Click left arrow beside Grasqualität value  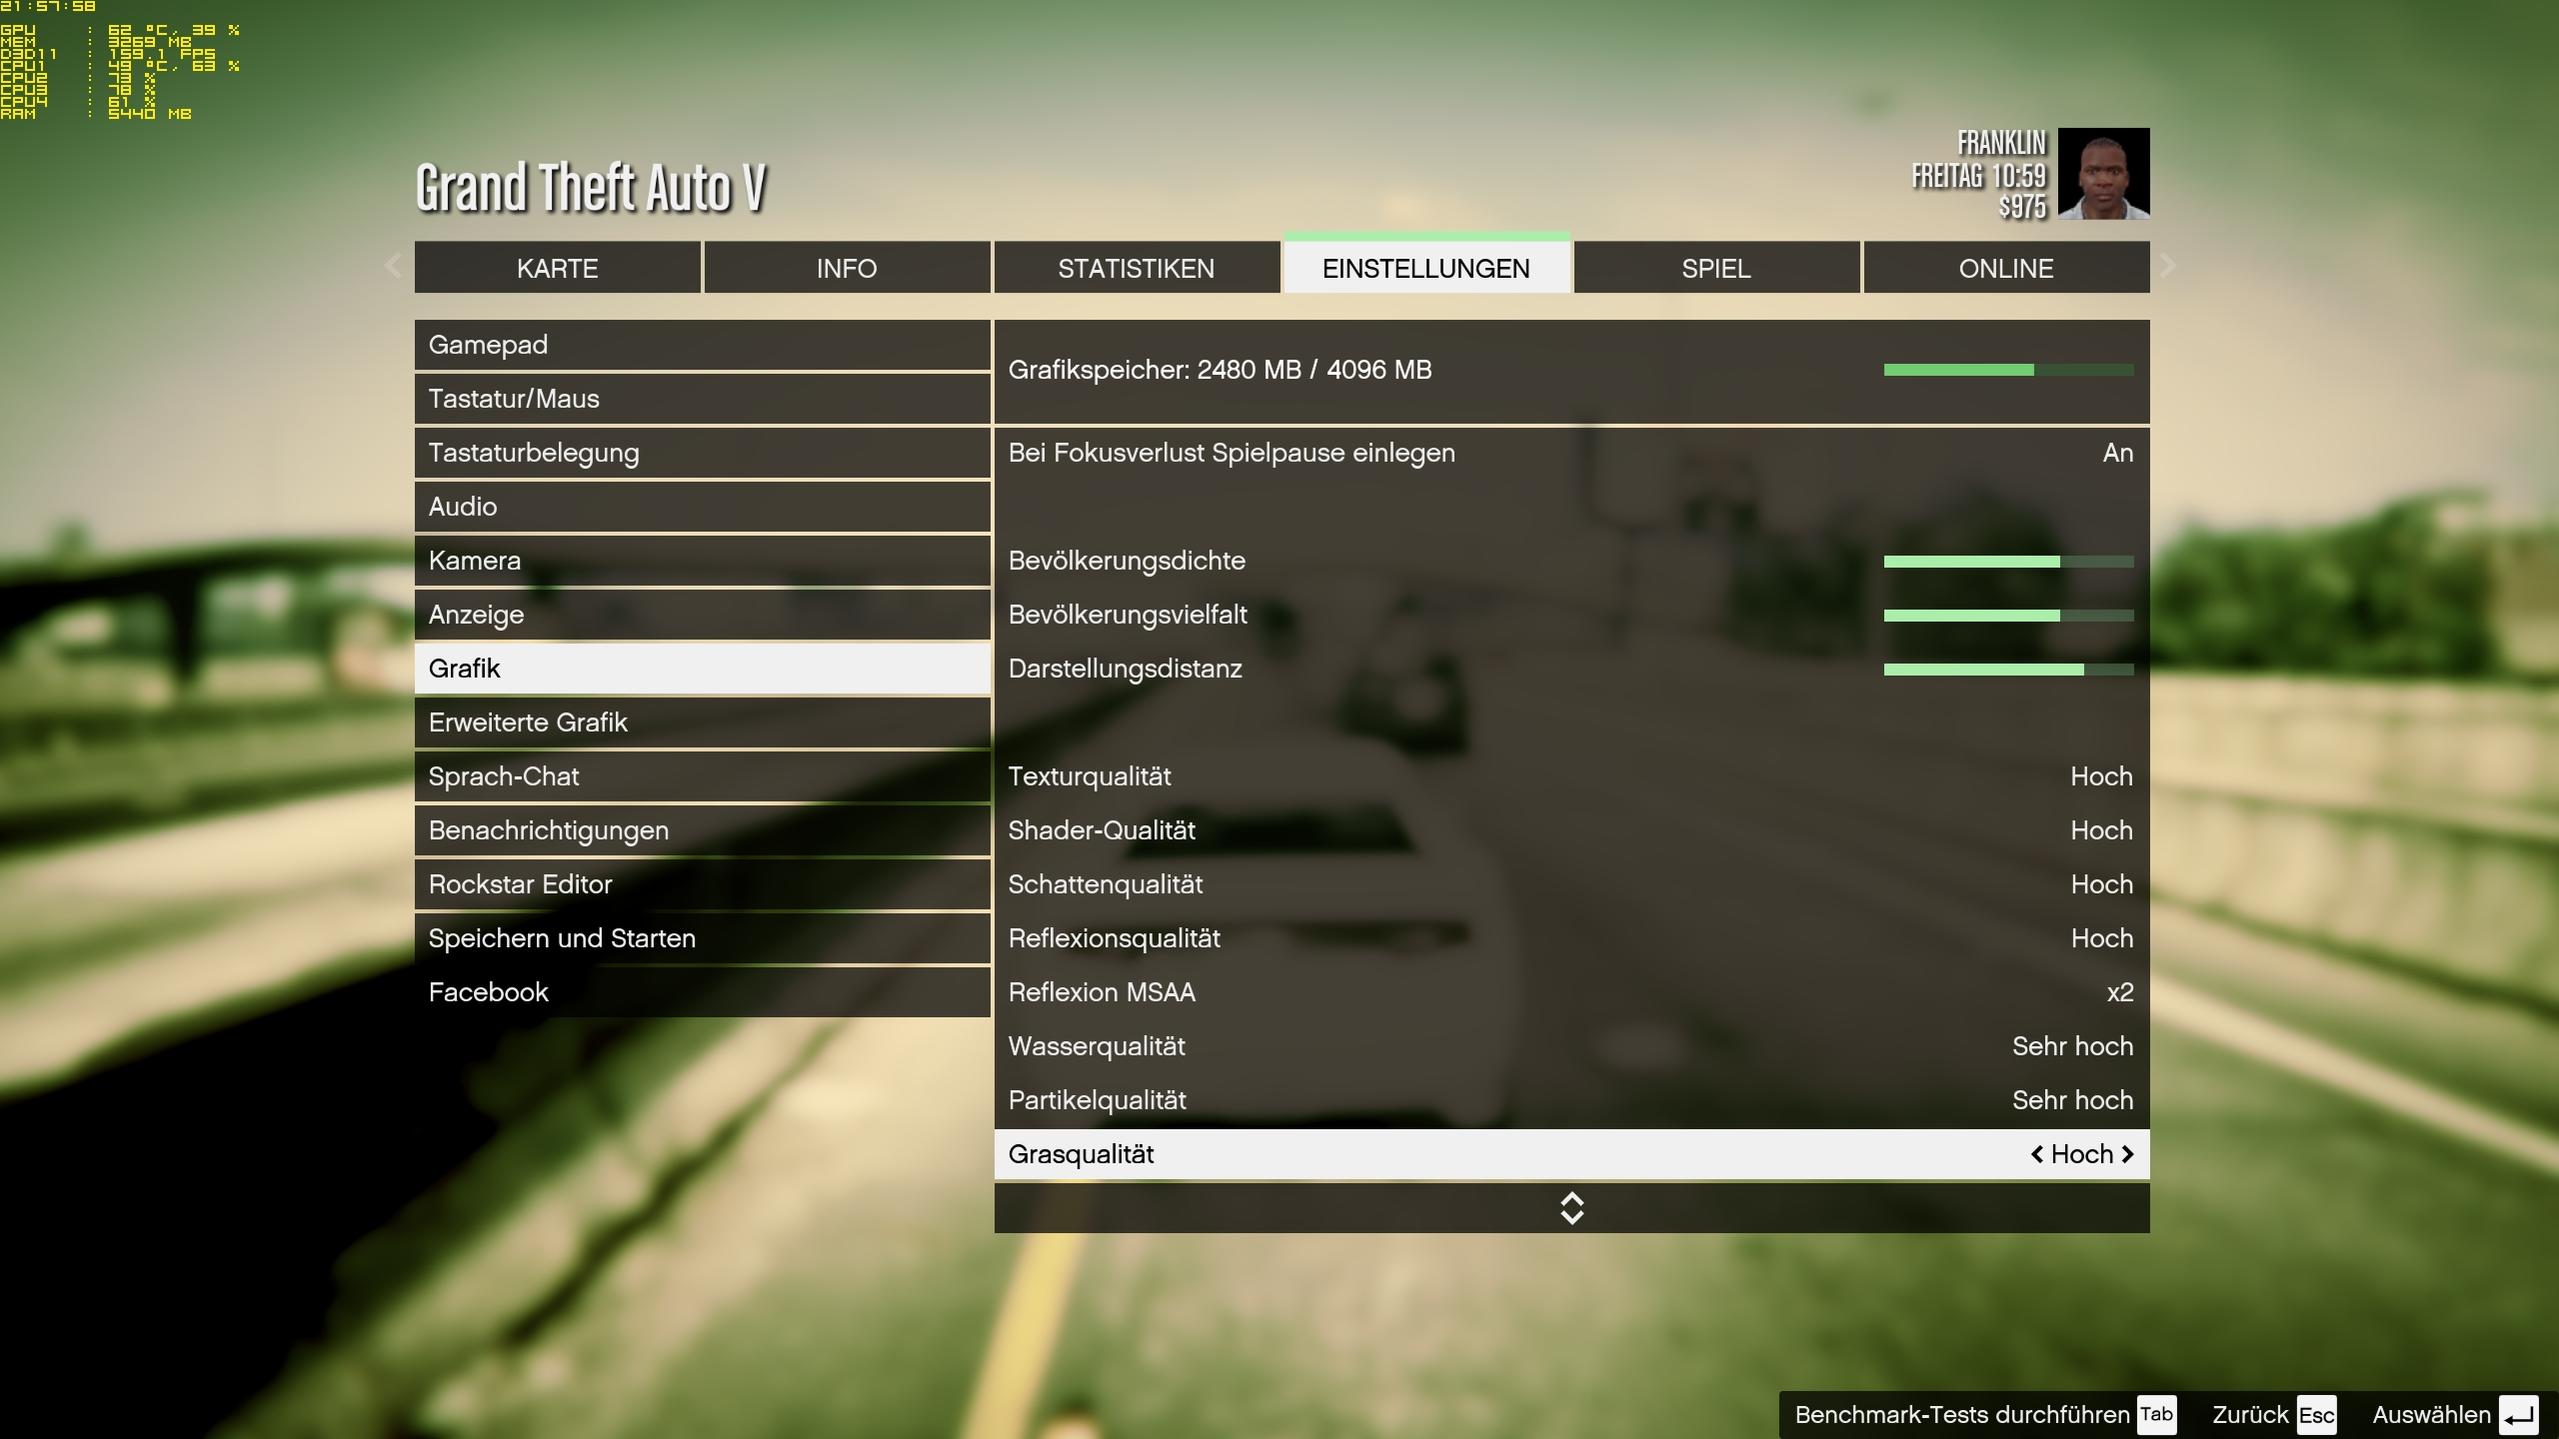tap(2036, 1154)
